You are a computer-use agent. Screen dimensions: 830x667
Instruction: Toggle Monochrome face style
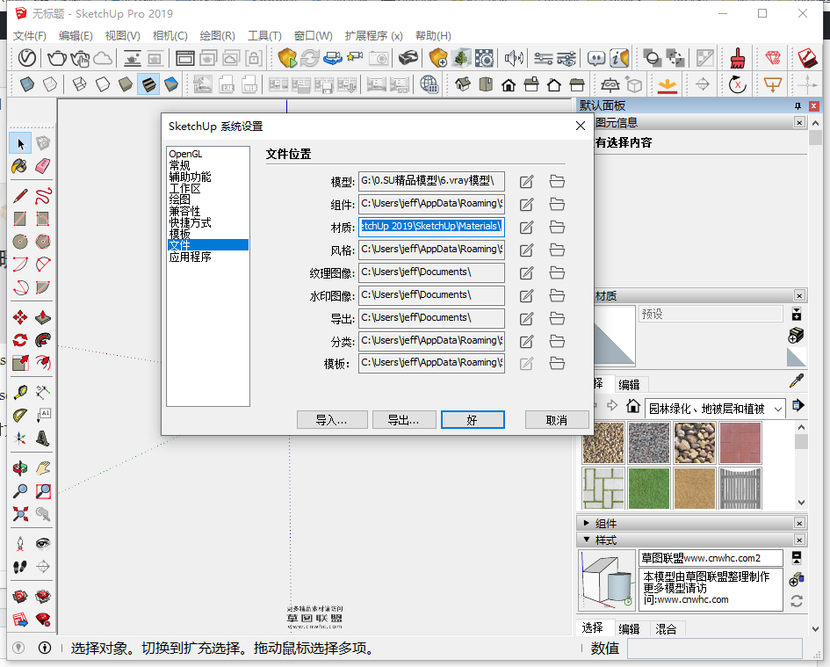(171, 84)
